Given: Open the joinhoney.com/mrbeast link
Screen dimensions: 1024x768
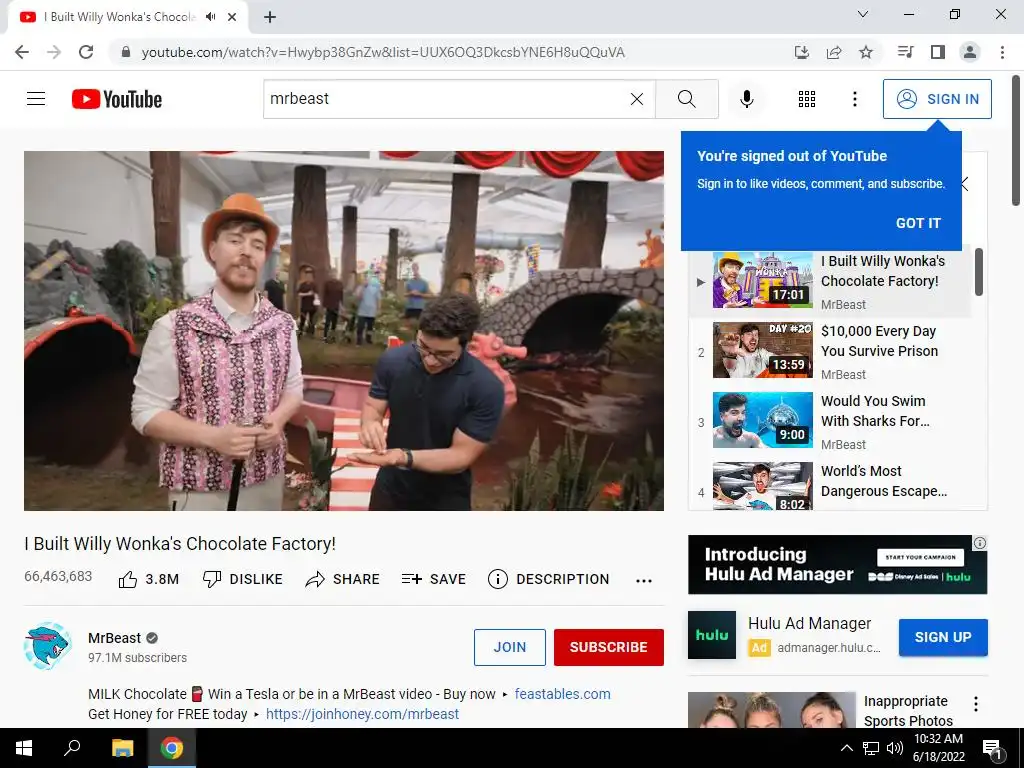Looking at the screenshot, I should pos(362,714).
